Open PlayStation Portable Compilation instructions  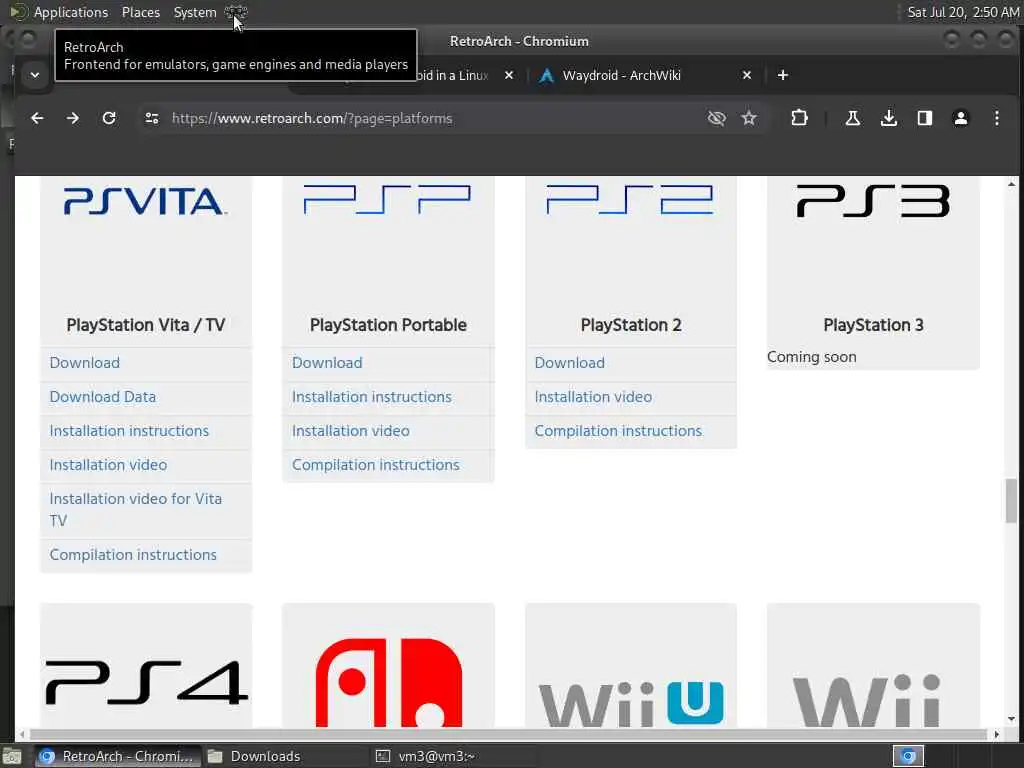pyautogui.click(x=376, y=465)
